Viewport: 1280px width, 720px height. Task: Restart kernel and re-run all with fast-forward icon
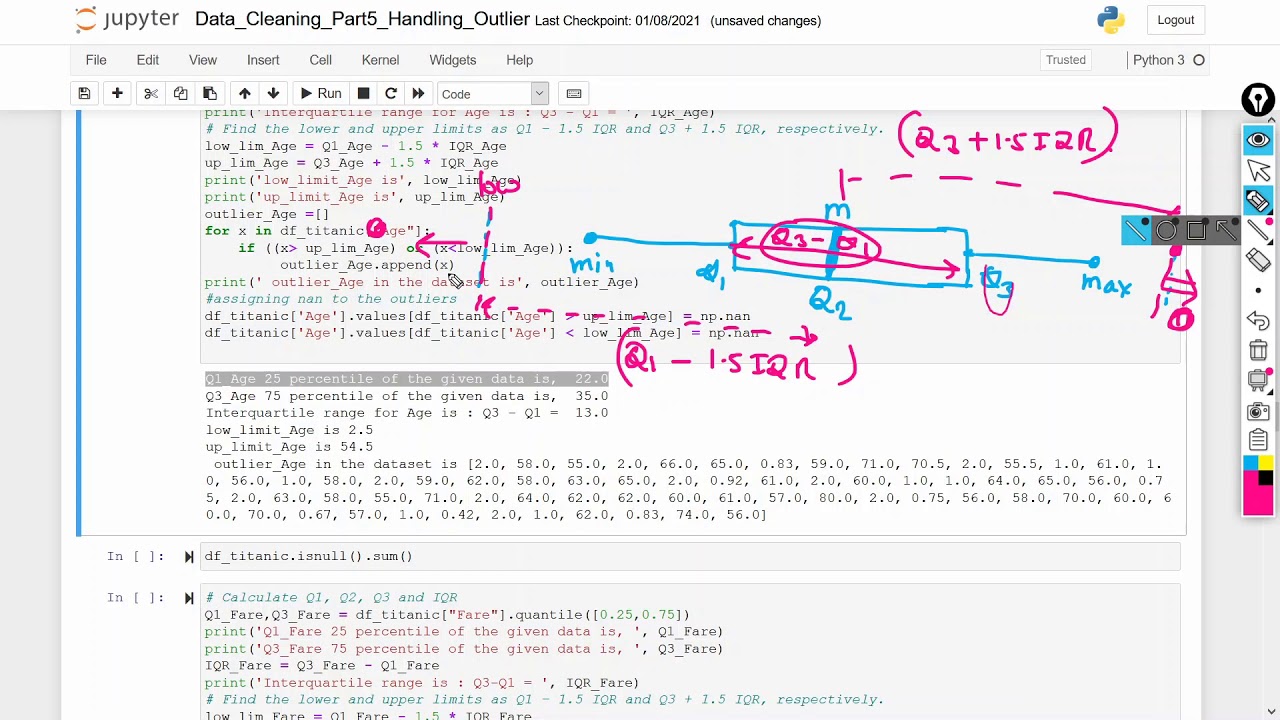pyautogui.click(x=418, y=94)
